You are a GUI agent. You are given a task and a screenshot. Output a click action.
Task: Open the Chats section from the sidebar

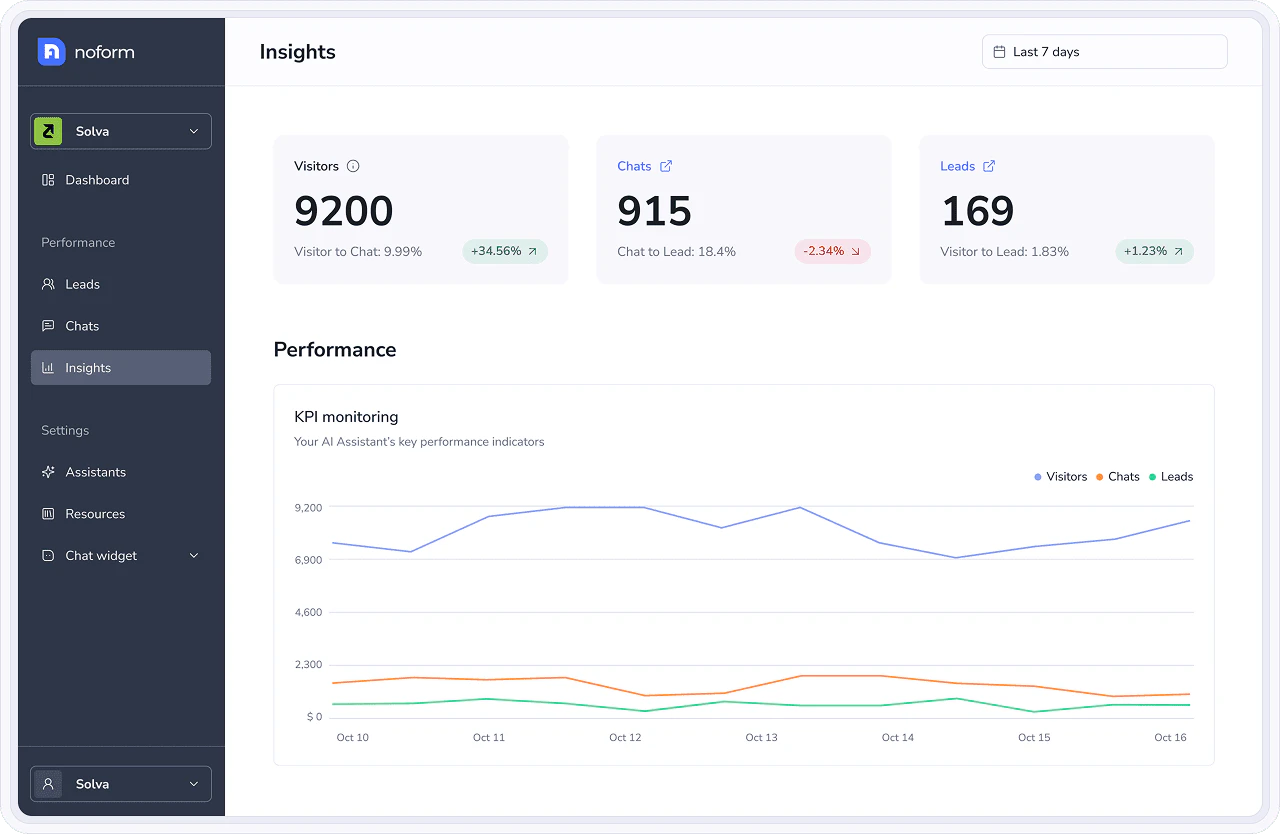click(x=84, y=326)
